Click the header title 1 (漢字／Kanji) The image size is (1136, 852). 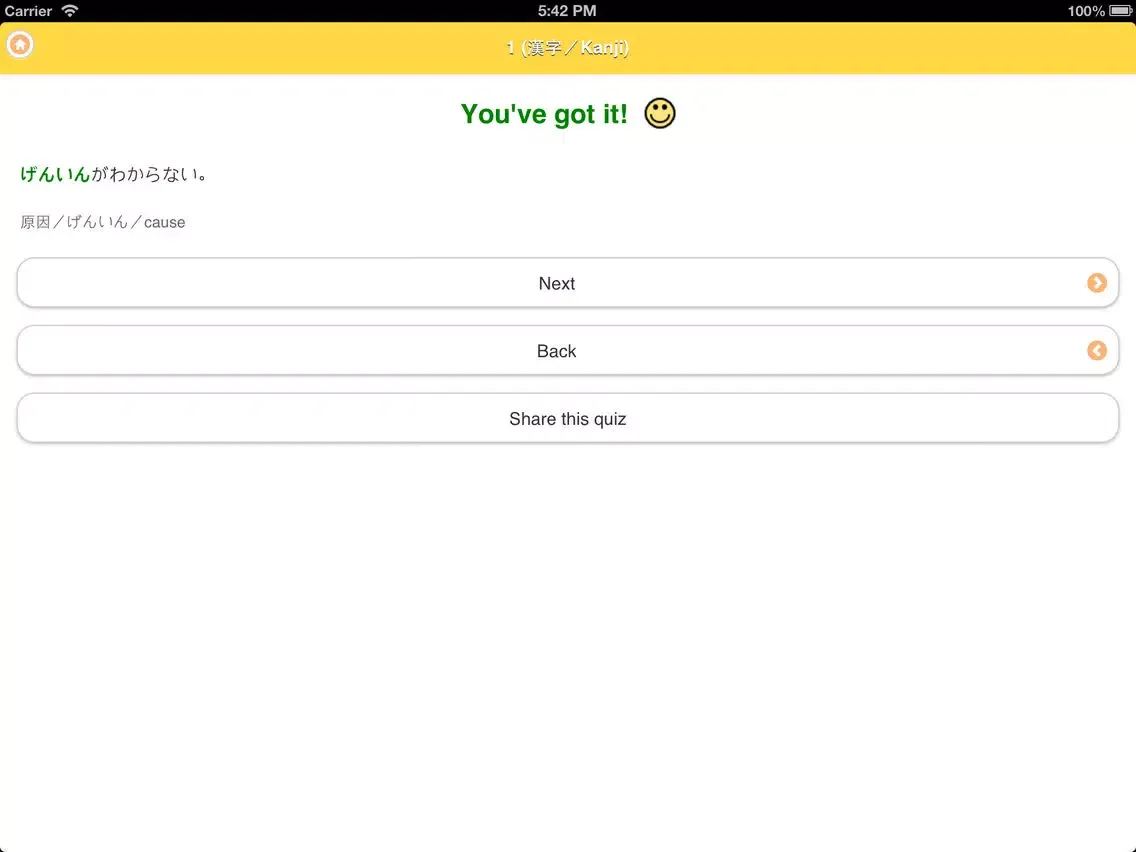567,48
